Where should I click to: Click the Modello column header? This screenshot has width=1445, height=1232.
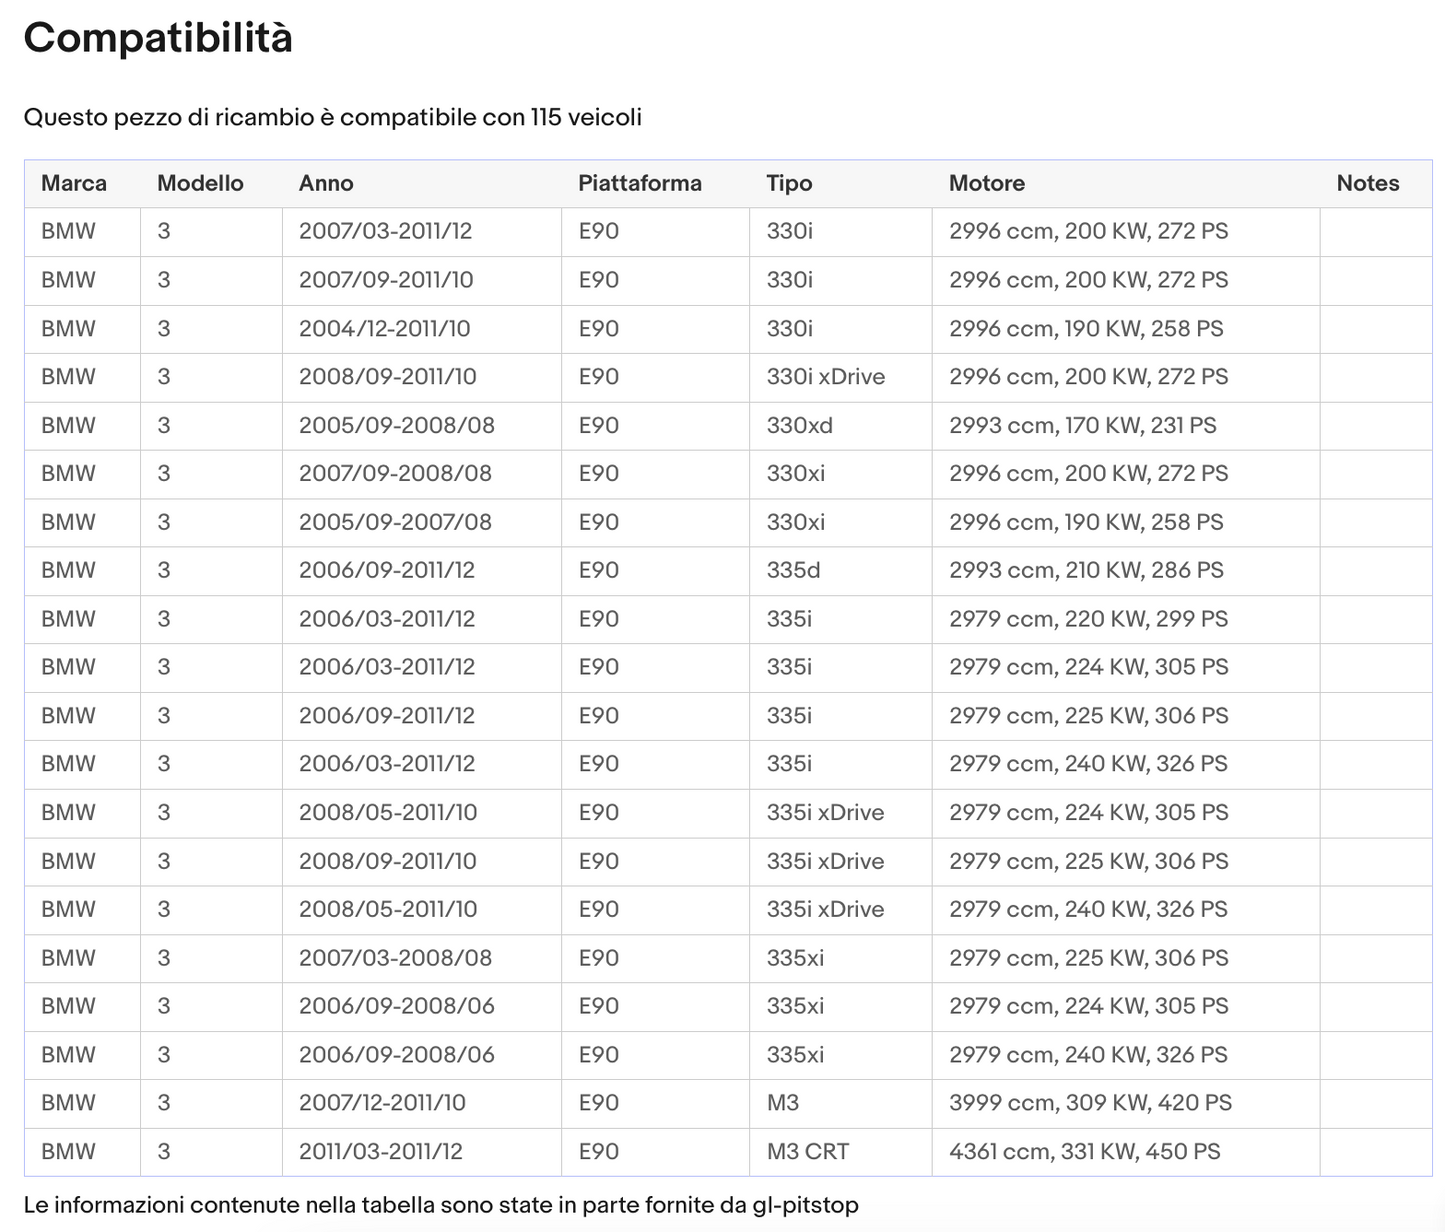pos(200,183)
